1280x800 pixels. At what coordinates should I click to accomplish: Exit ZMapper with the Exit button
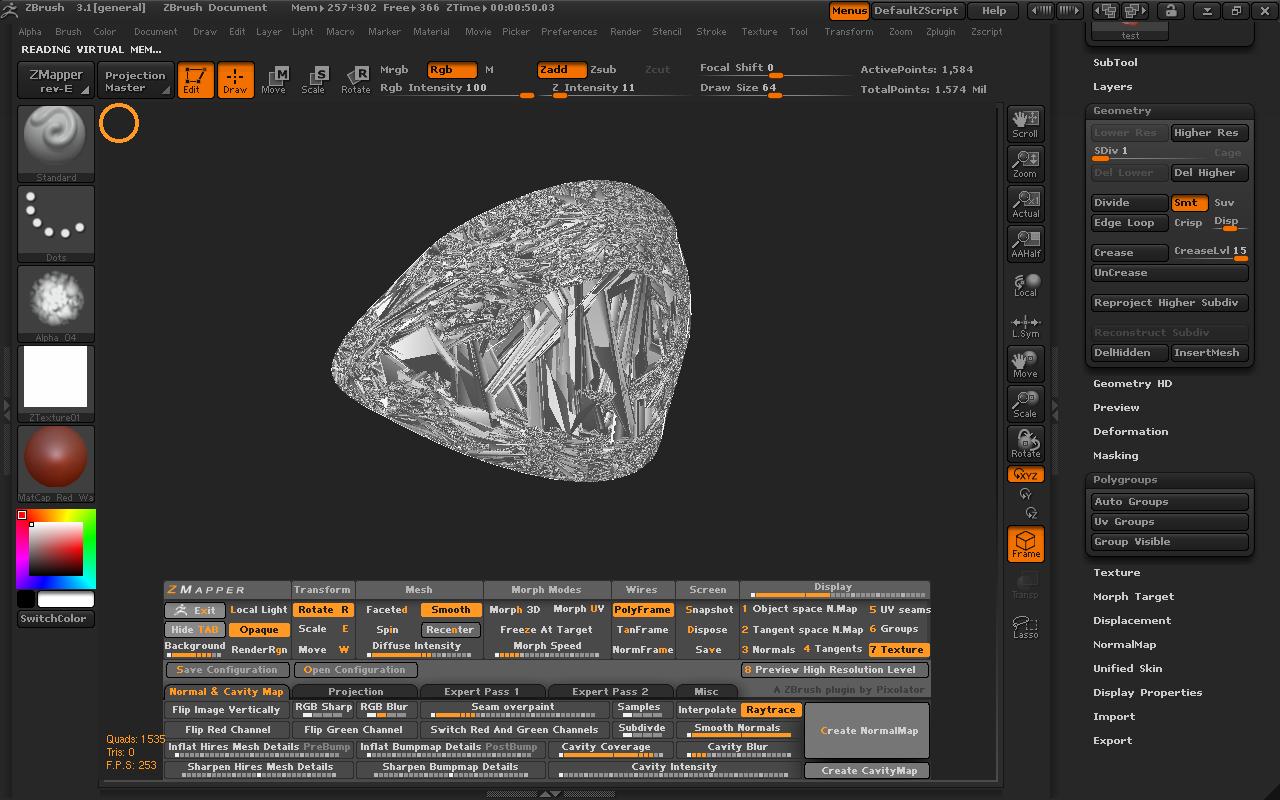195,610
